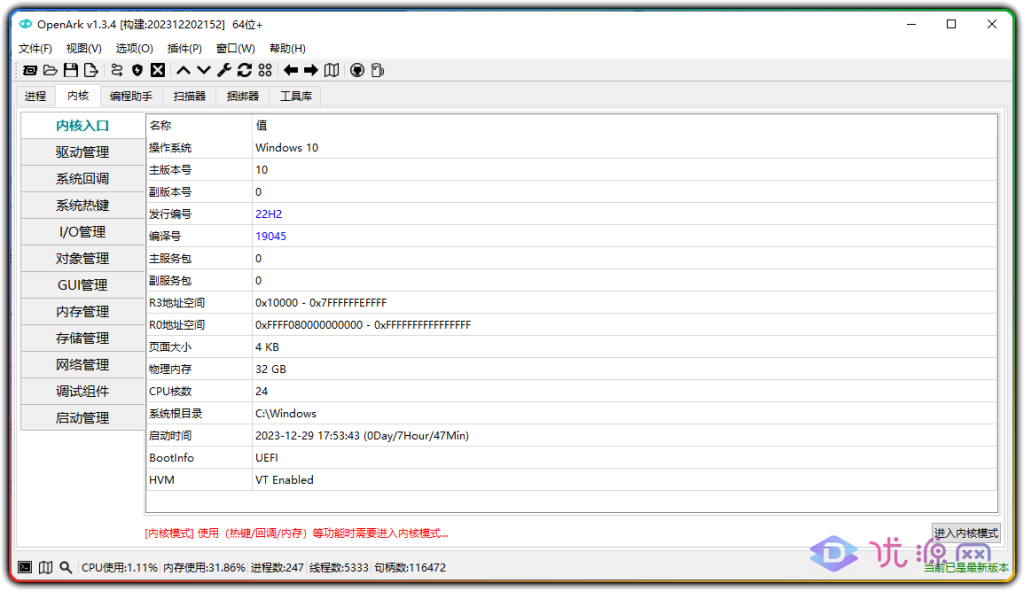
Task: Switch to the 扫描器 tab
Action: [x=189, y=96]
